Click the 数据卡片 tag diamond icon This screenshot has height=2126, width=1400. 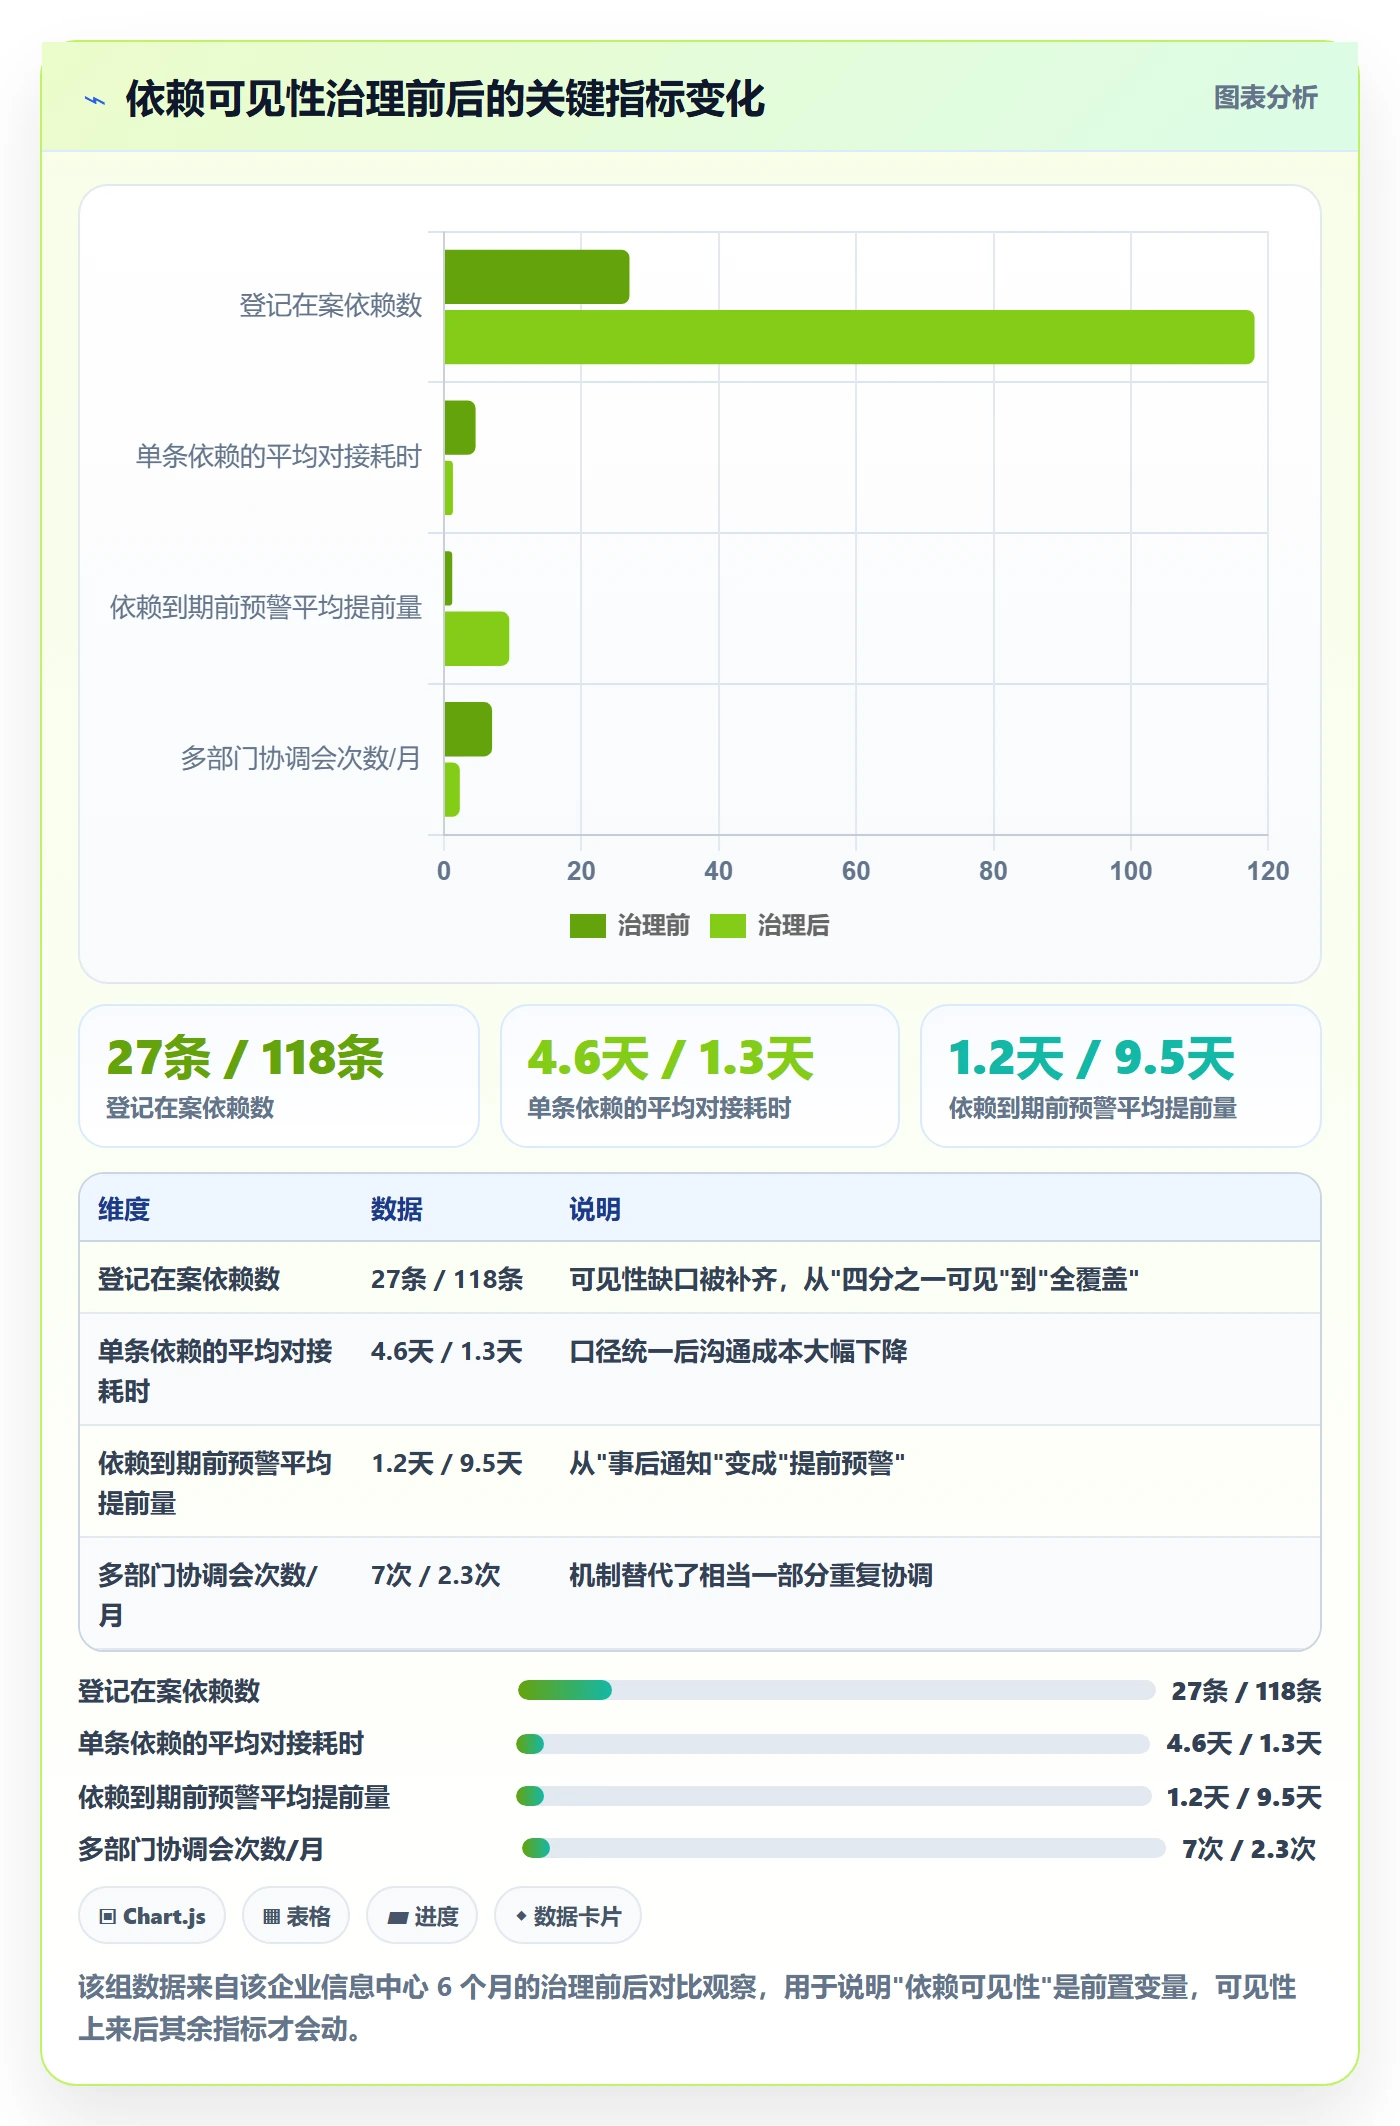pos(521,1916)
